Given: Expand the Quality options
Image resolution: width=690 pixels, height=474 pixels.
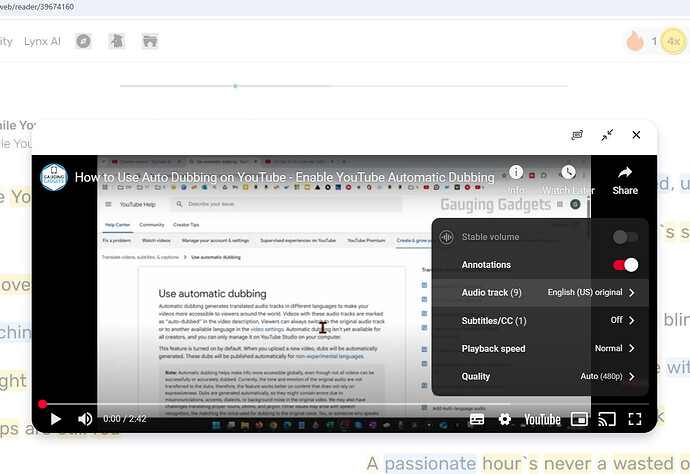Looking at the screenshot, I should 540,376.
